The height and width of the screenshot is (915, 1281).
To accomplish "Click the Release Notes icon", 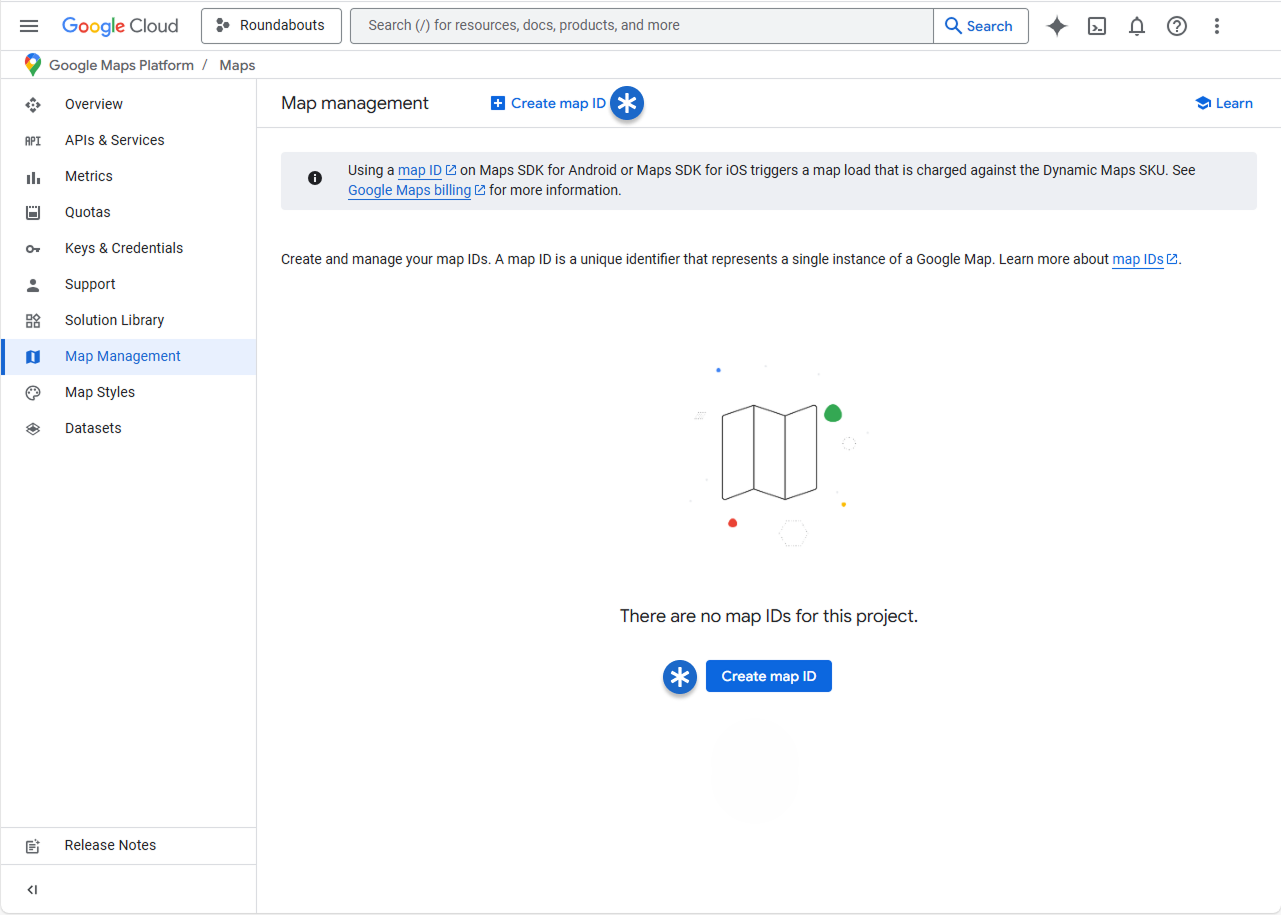I will [33, 846].
